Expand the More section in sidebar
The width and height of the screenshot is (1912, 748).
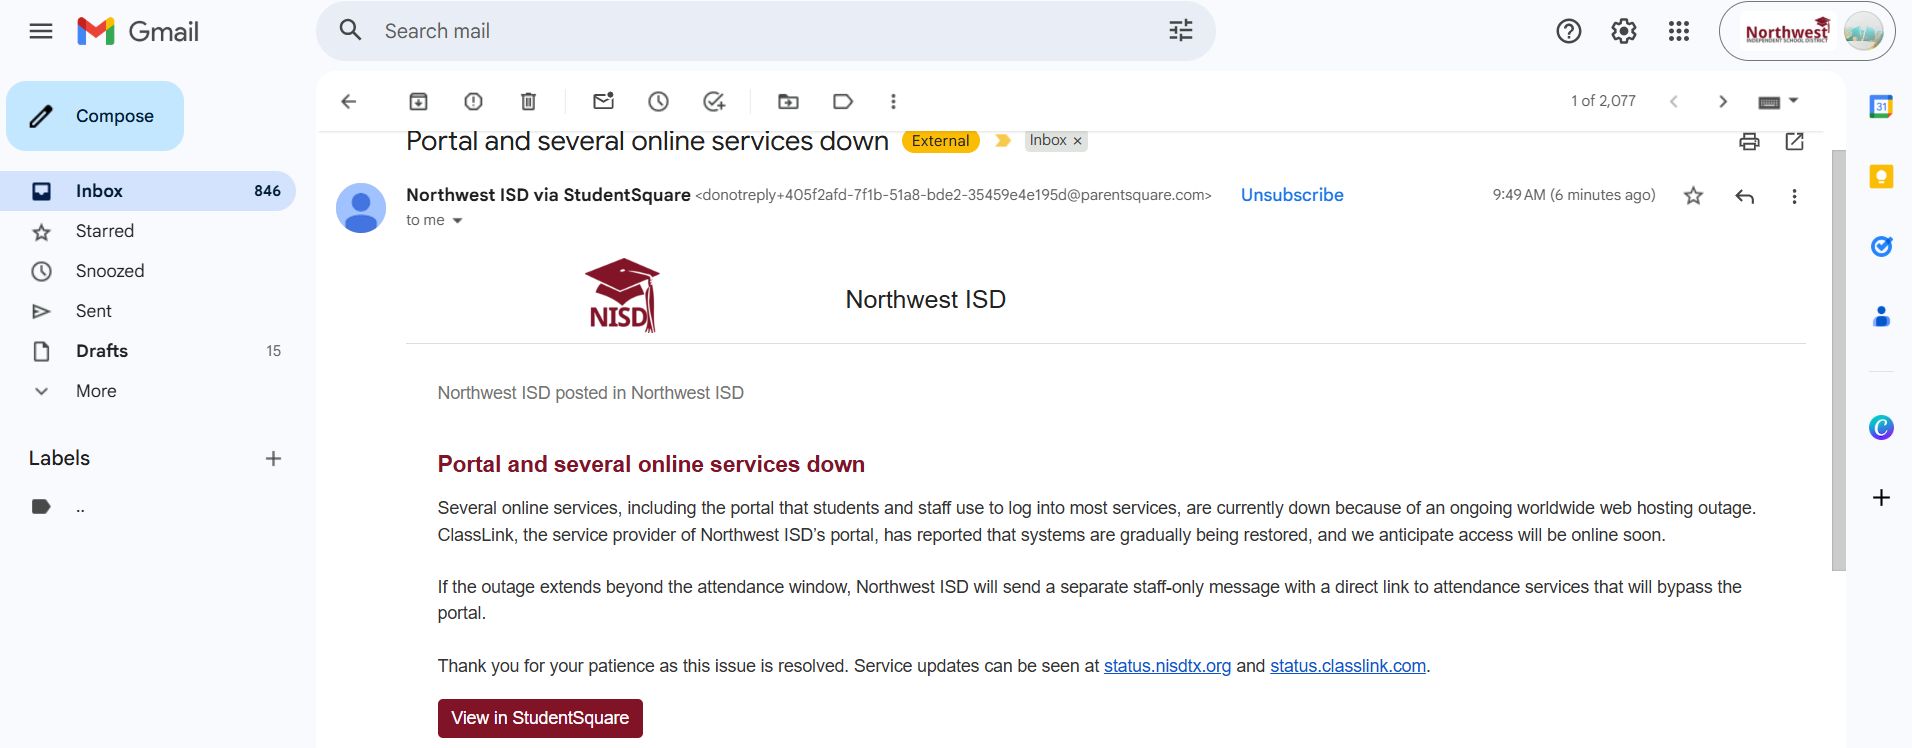pyautogui.click(x=96, y=391)
